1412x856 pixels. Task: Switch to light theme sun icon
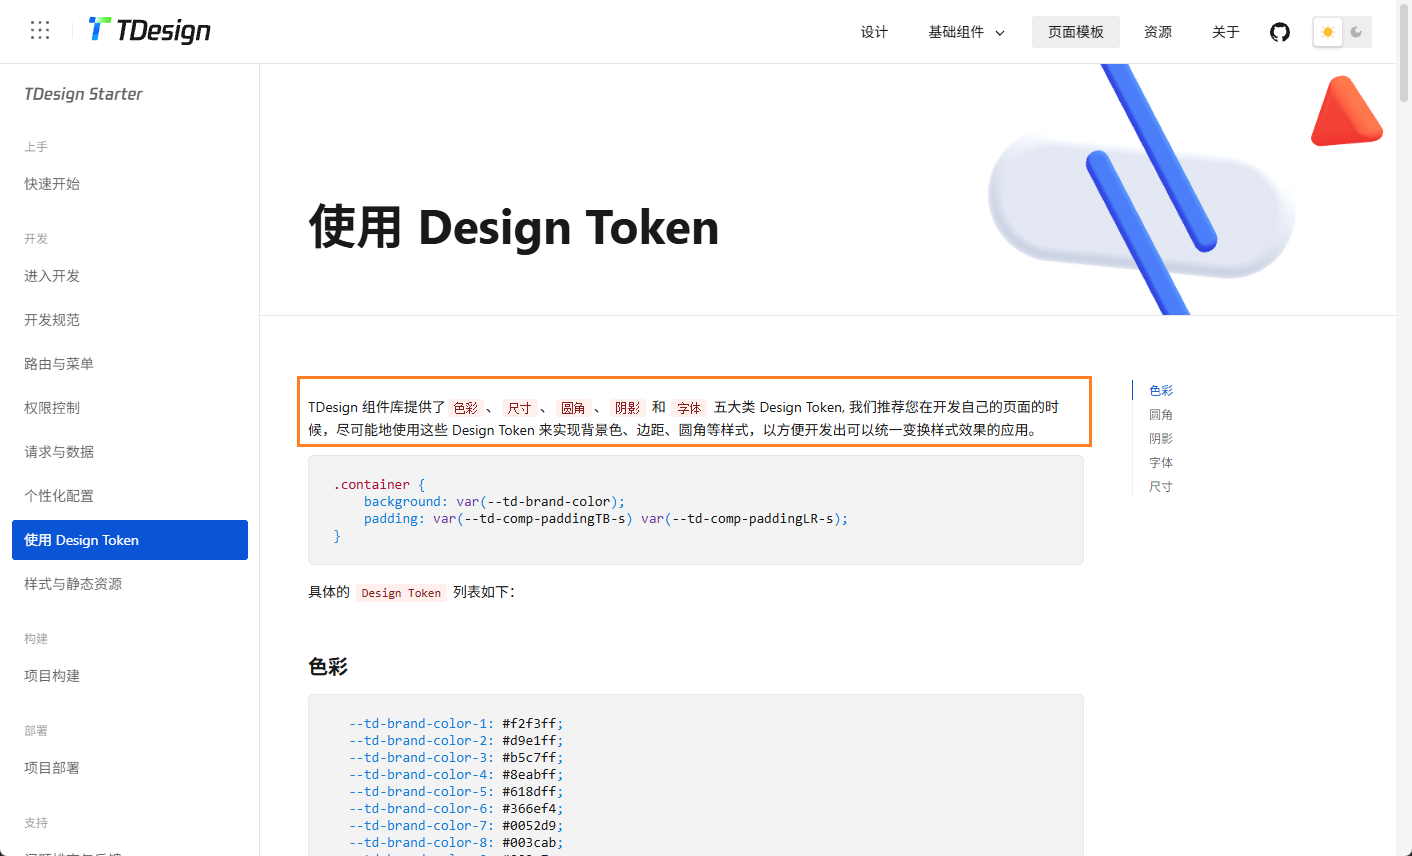coord(1328,32)
